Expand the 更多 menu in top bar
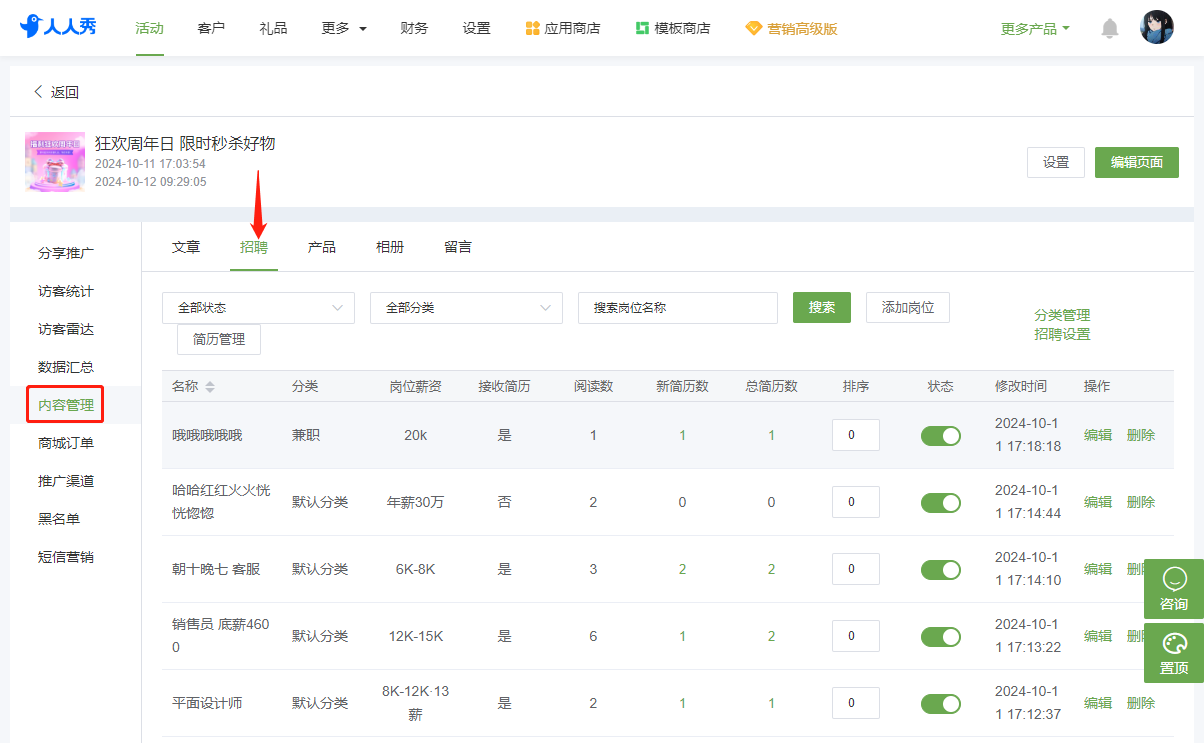 pos(344,28)
